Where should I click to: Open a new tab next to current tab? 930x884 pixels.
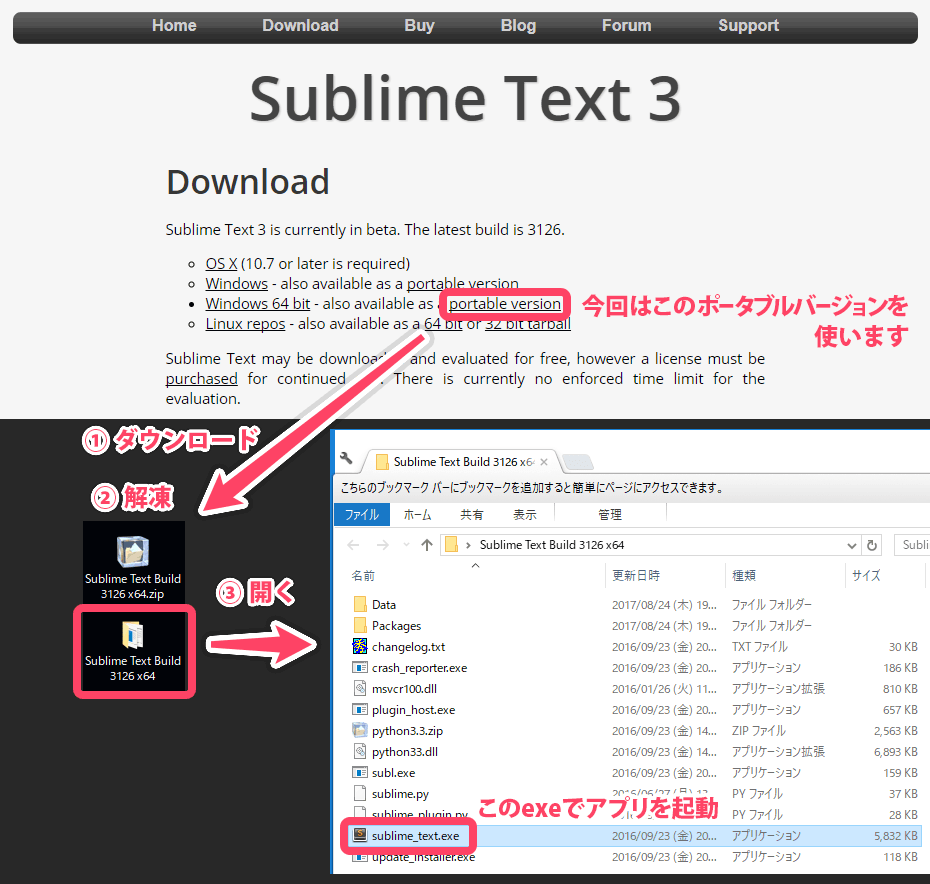click(x=578, y=460)
